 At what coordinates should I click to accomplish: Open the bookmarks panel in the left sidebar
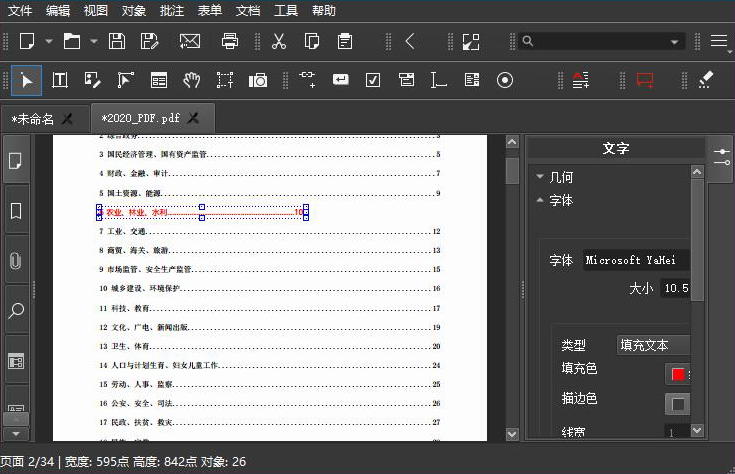click(x=16, y=211)
